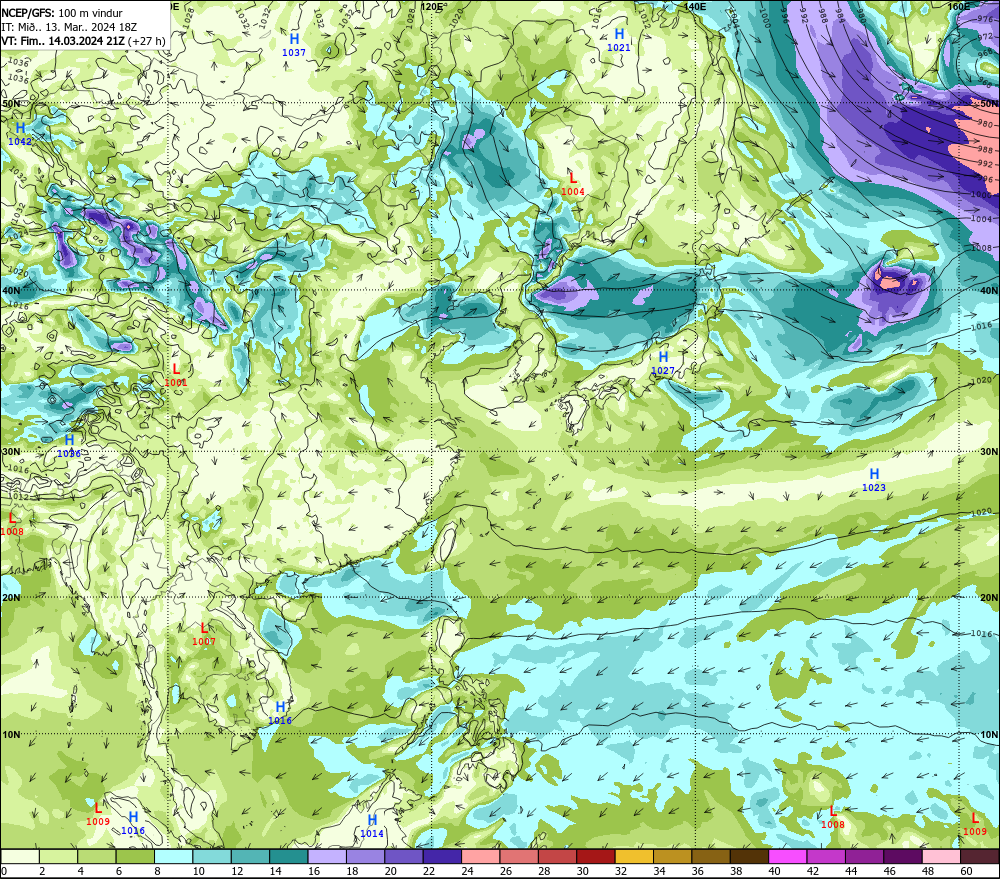This screenshot has width=1000, height=879.
Task: Click the '50N' latitude label on left edge
Action: 11,103
